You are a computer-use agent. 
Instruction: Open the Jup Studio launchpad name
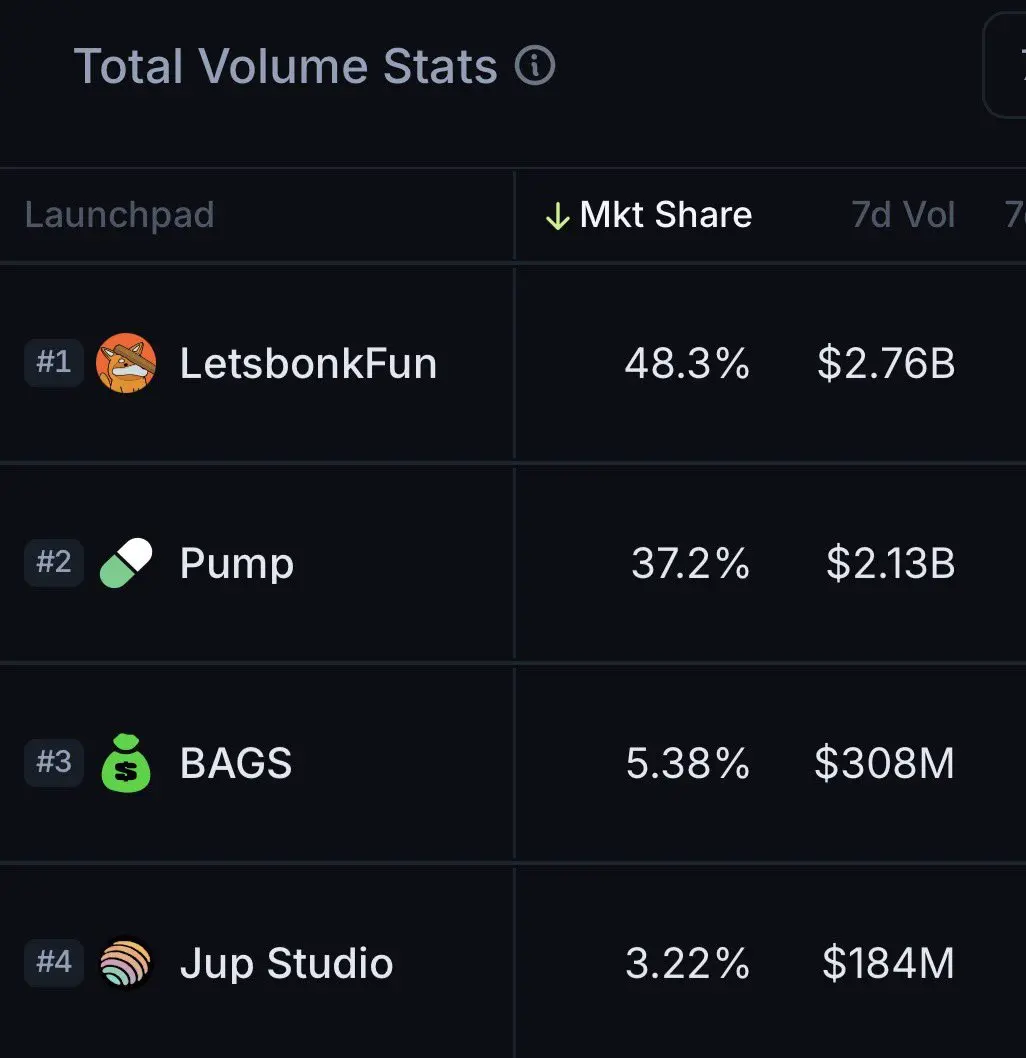click(287, 964)
